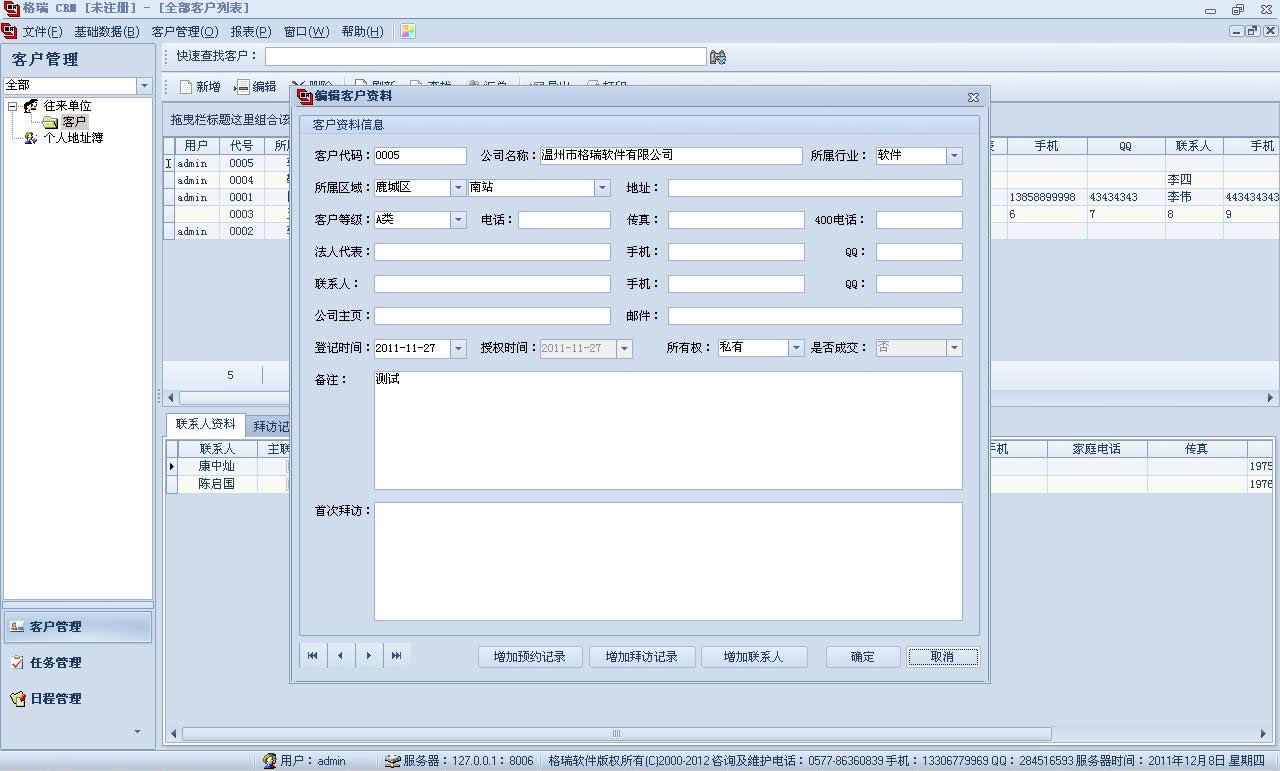1280x771 pixels.
Task: Click the colorful skin icon in menu bar
Action: [x=408, y=31]
